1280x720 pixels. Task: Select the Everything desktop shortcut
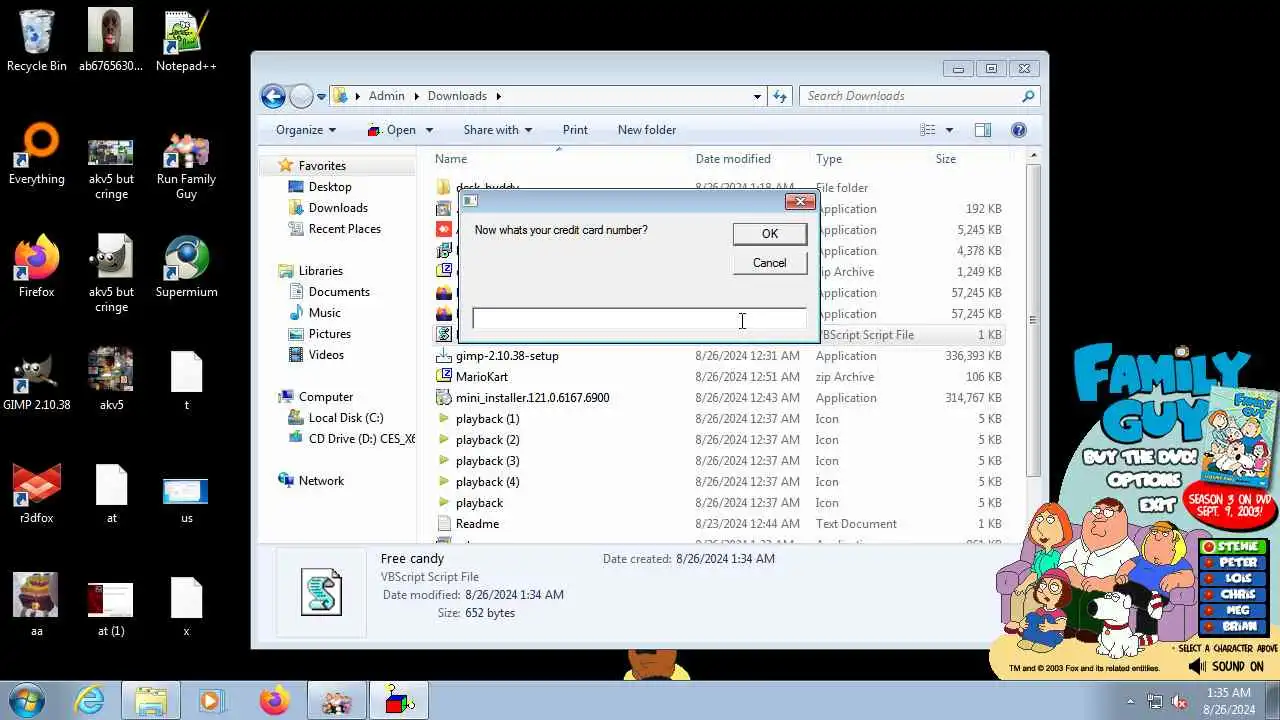[x=37, y=154]
